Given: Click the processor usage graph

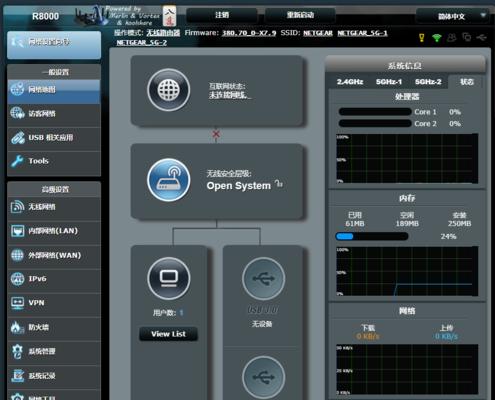Looking at the screenshot, I should tap(407, 158).
